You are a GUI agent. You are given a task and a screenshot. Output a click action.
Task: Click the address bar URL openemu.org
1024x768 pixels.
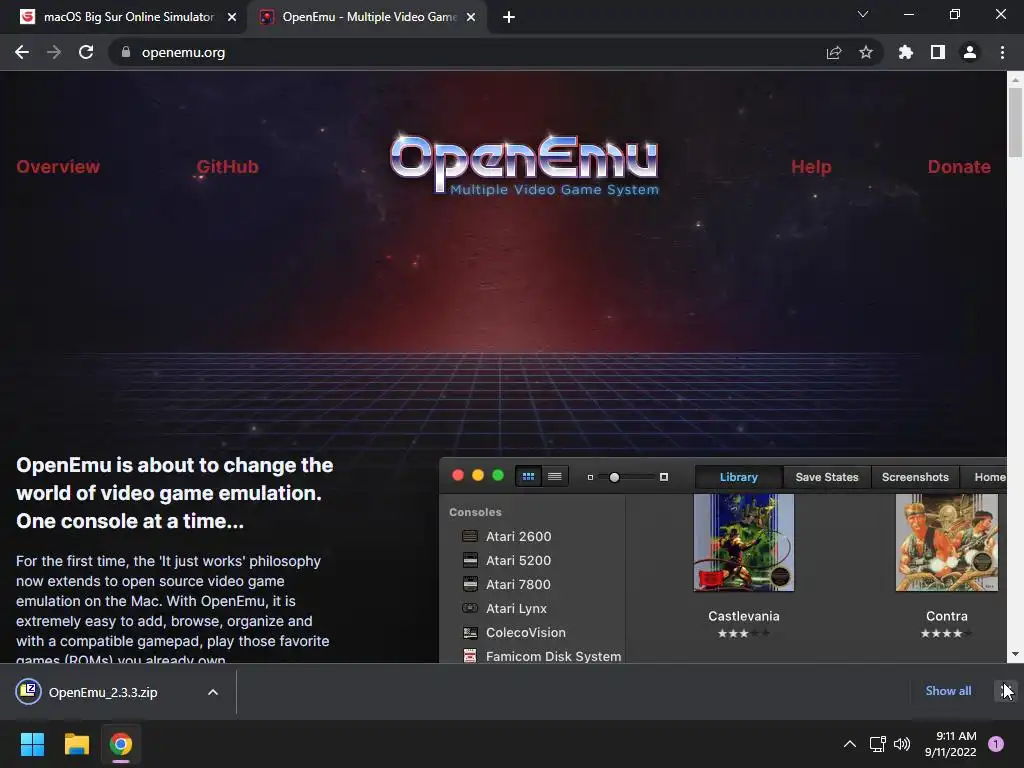click(184, 52)
